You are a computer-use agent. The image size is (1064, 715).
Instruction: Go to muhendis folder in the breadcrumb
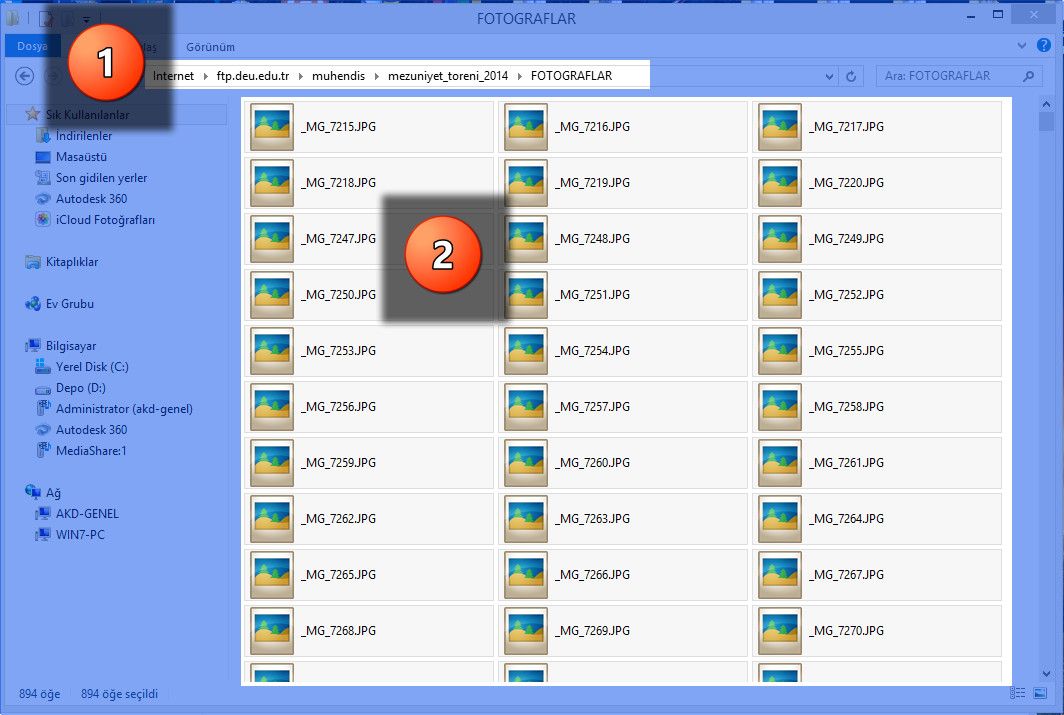pyautogui.click(x=338, y=76)
